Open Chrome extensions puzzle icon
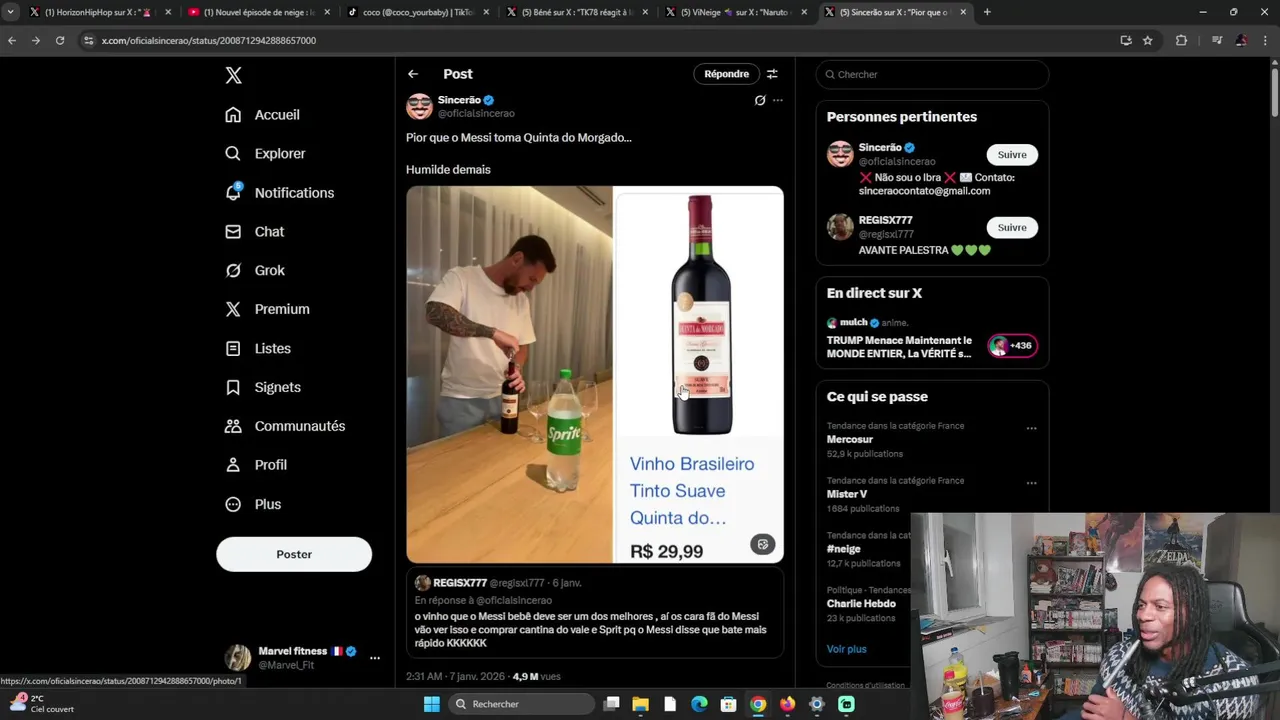 click(x=1181, y=40)
